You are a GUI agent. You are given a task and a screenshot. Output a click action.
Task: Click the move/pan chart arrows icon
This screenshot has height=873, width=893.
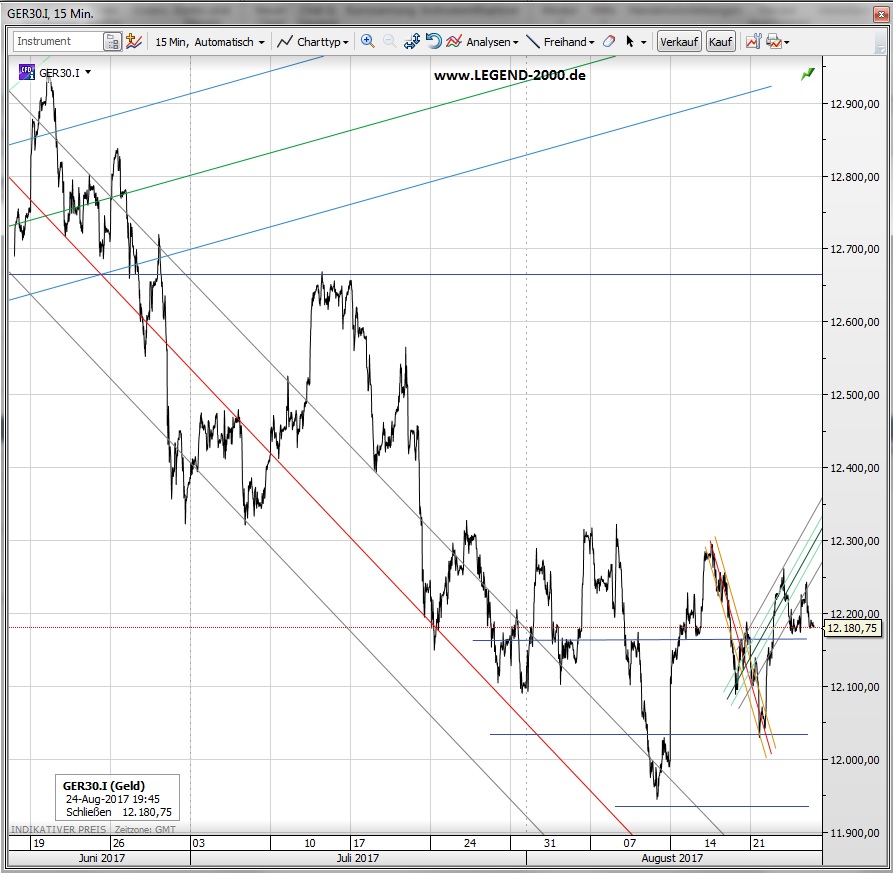pyautogui.click(x=412, y=42)
